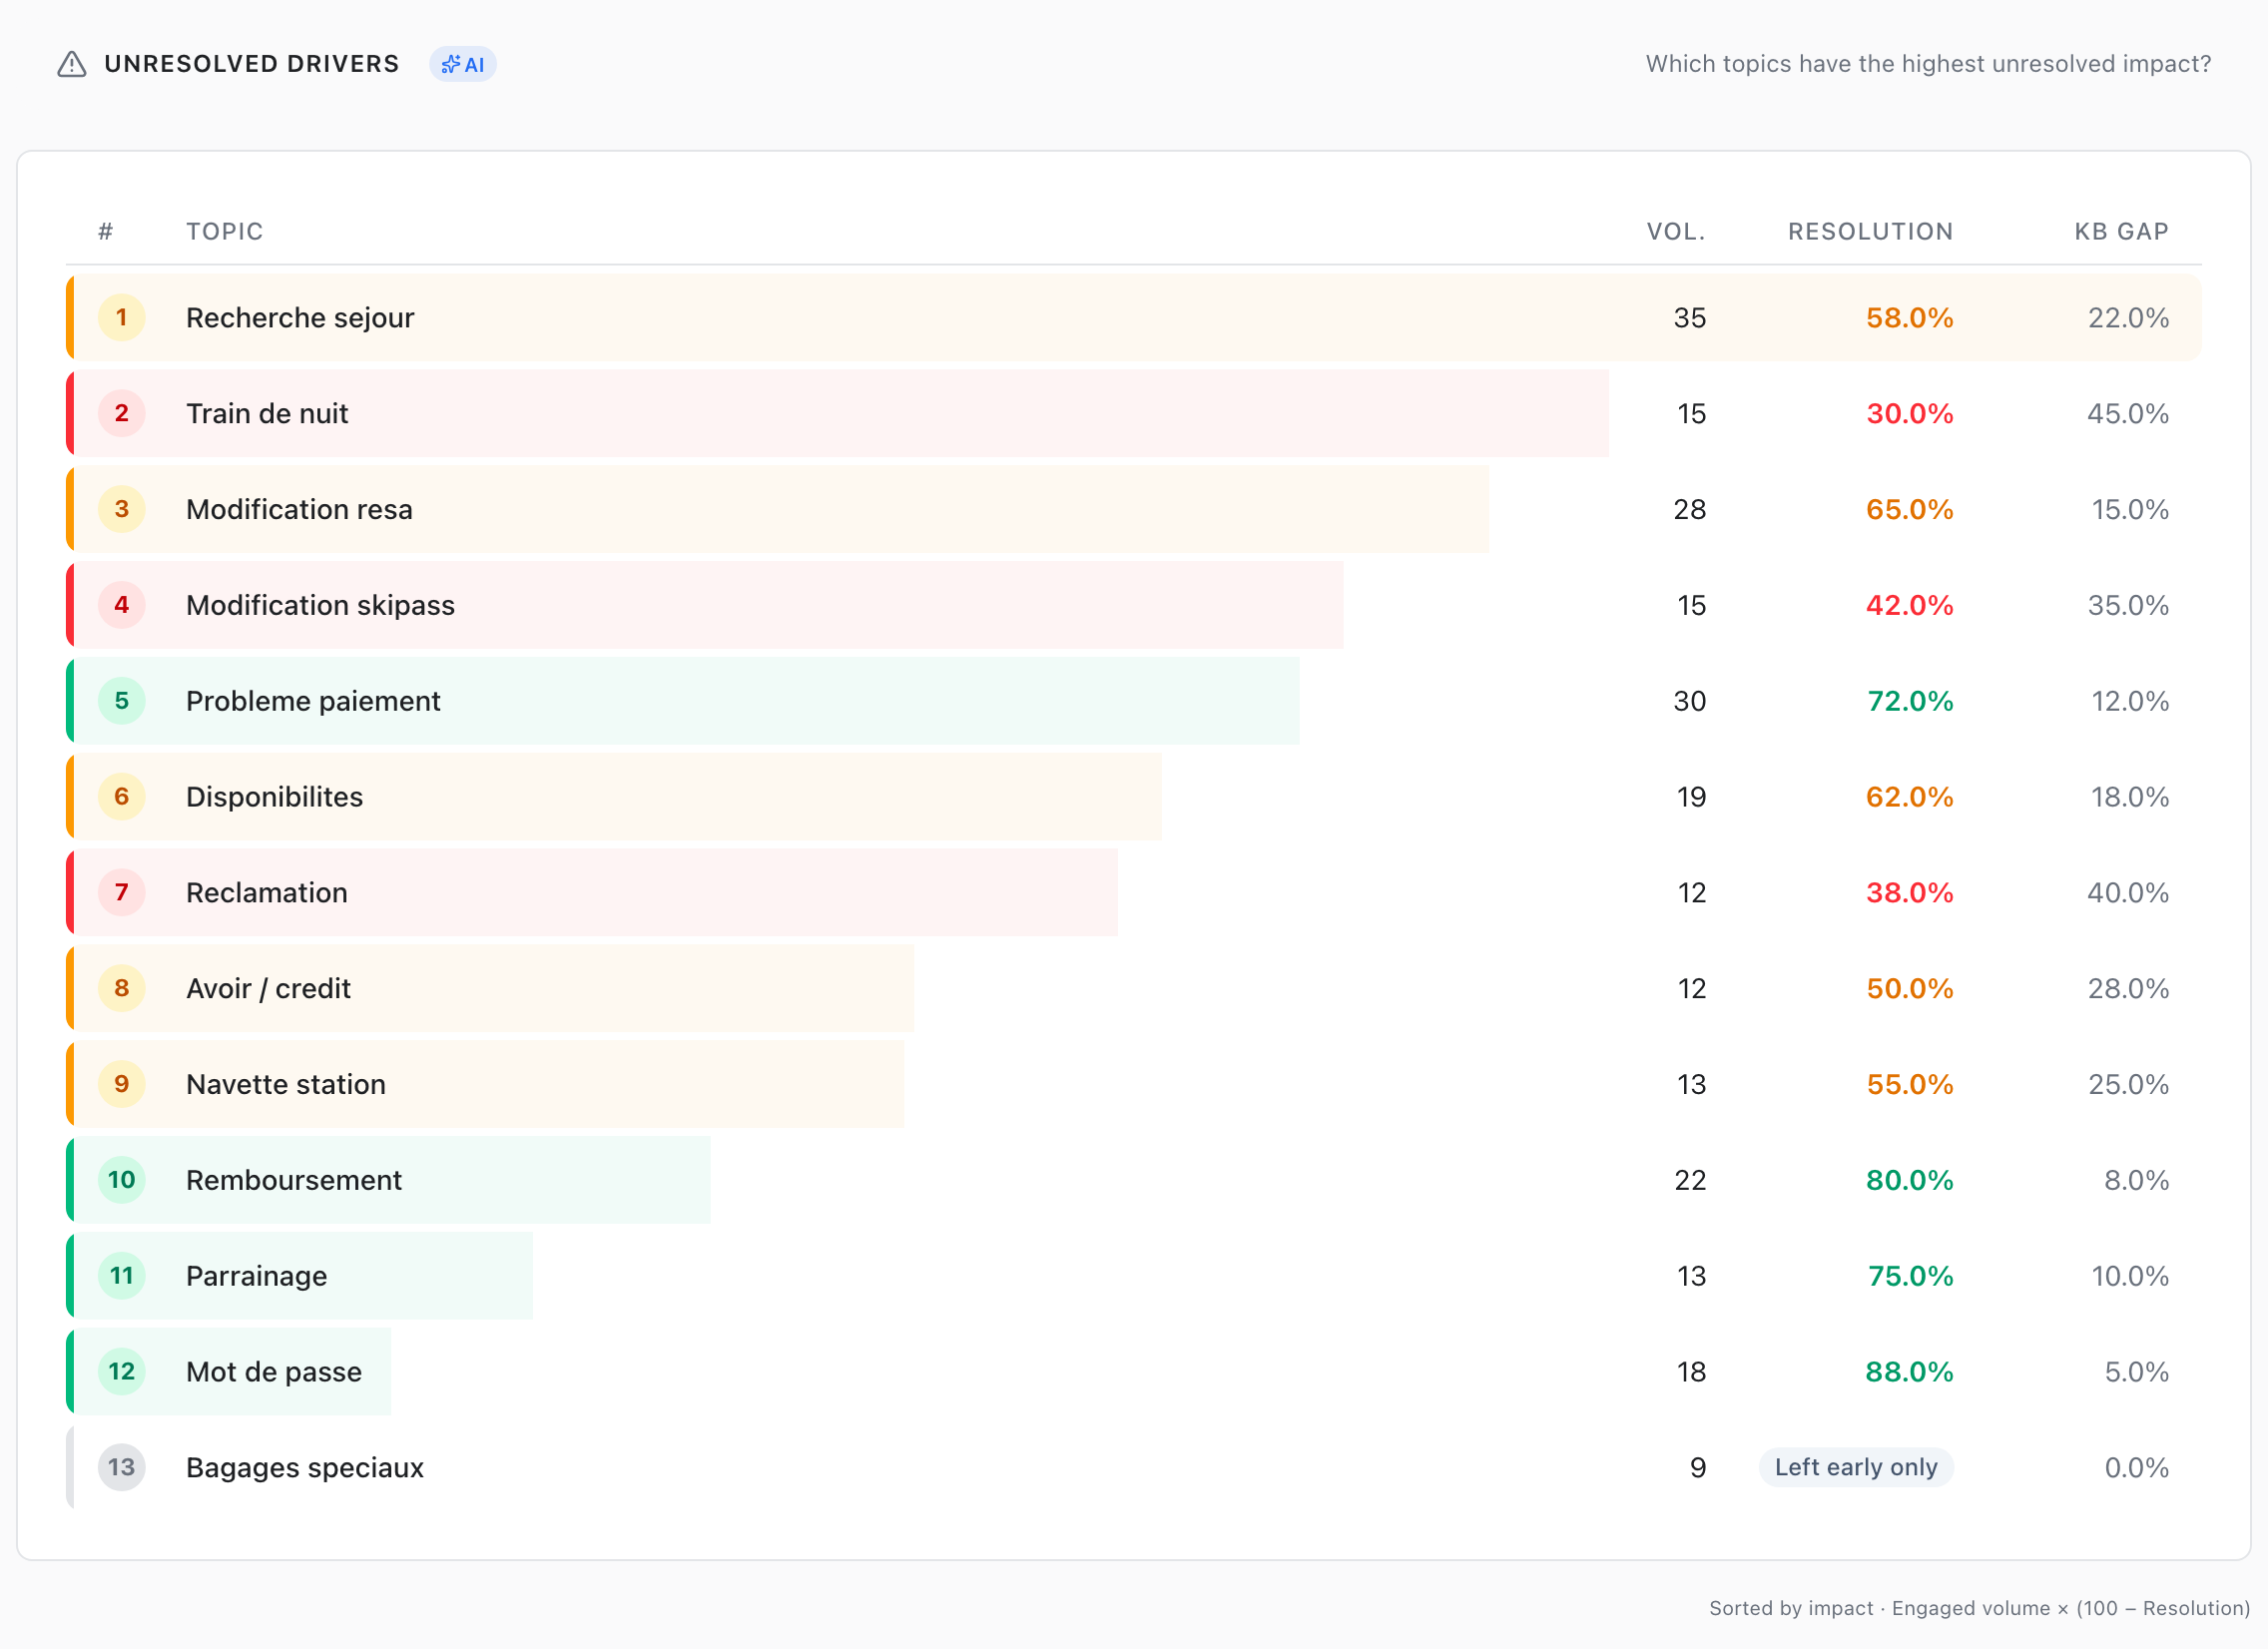2268x1649 pixels.
Task: Click volume 28 in Modification resa row
Action: [x=1690, y=510]
